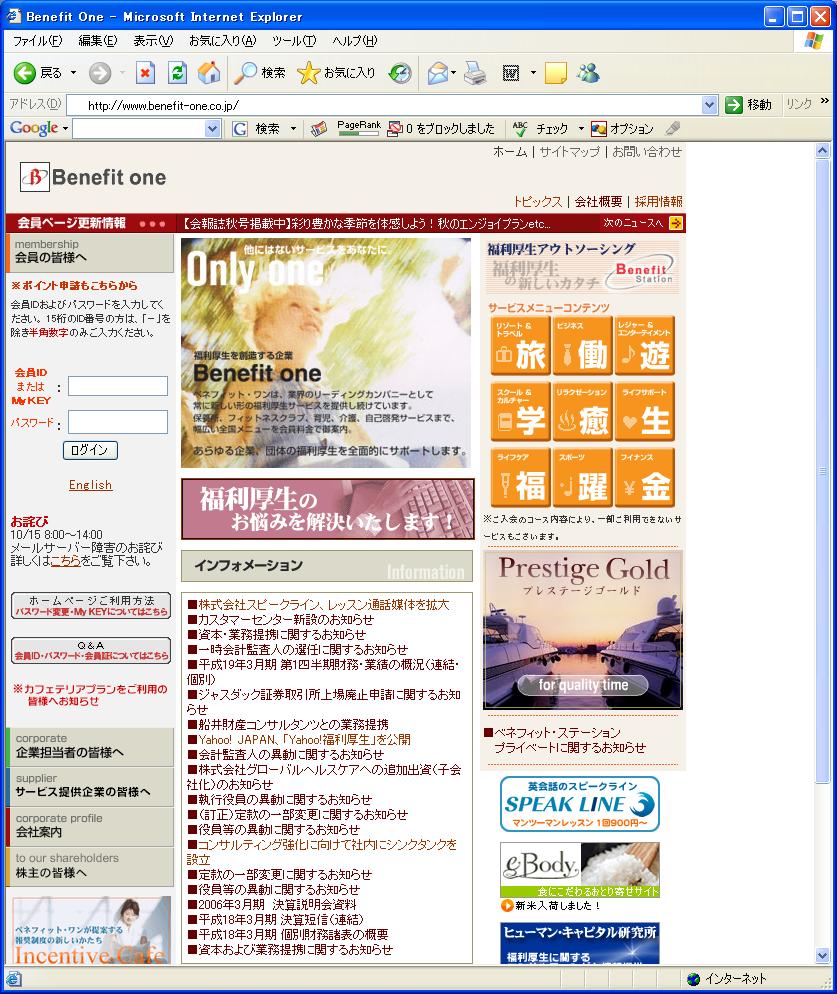Click the Print icon

pos(475,73)
